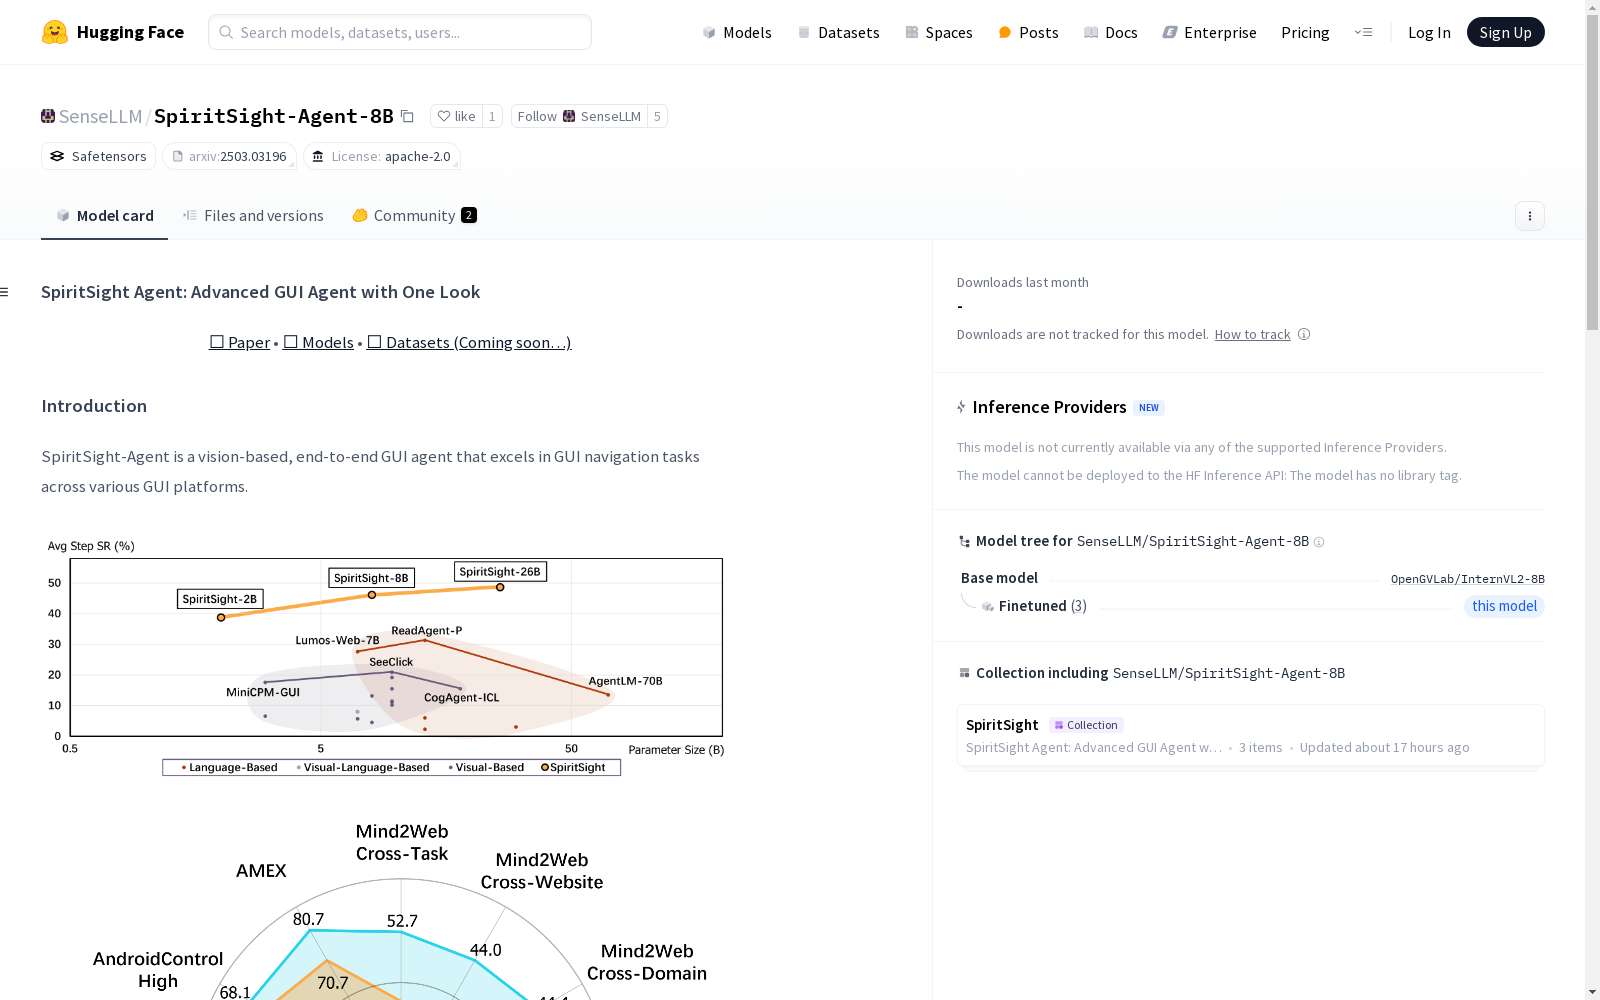
Task: Expand the navigation more-menu icon
Action: (x=1363, y=32)
